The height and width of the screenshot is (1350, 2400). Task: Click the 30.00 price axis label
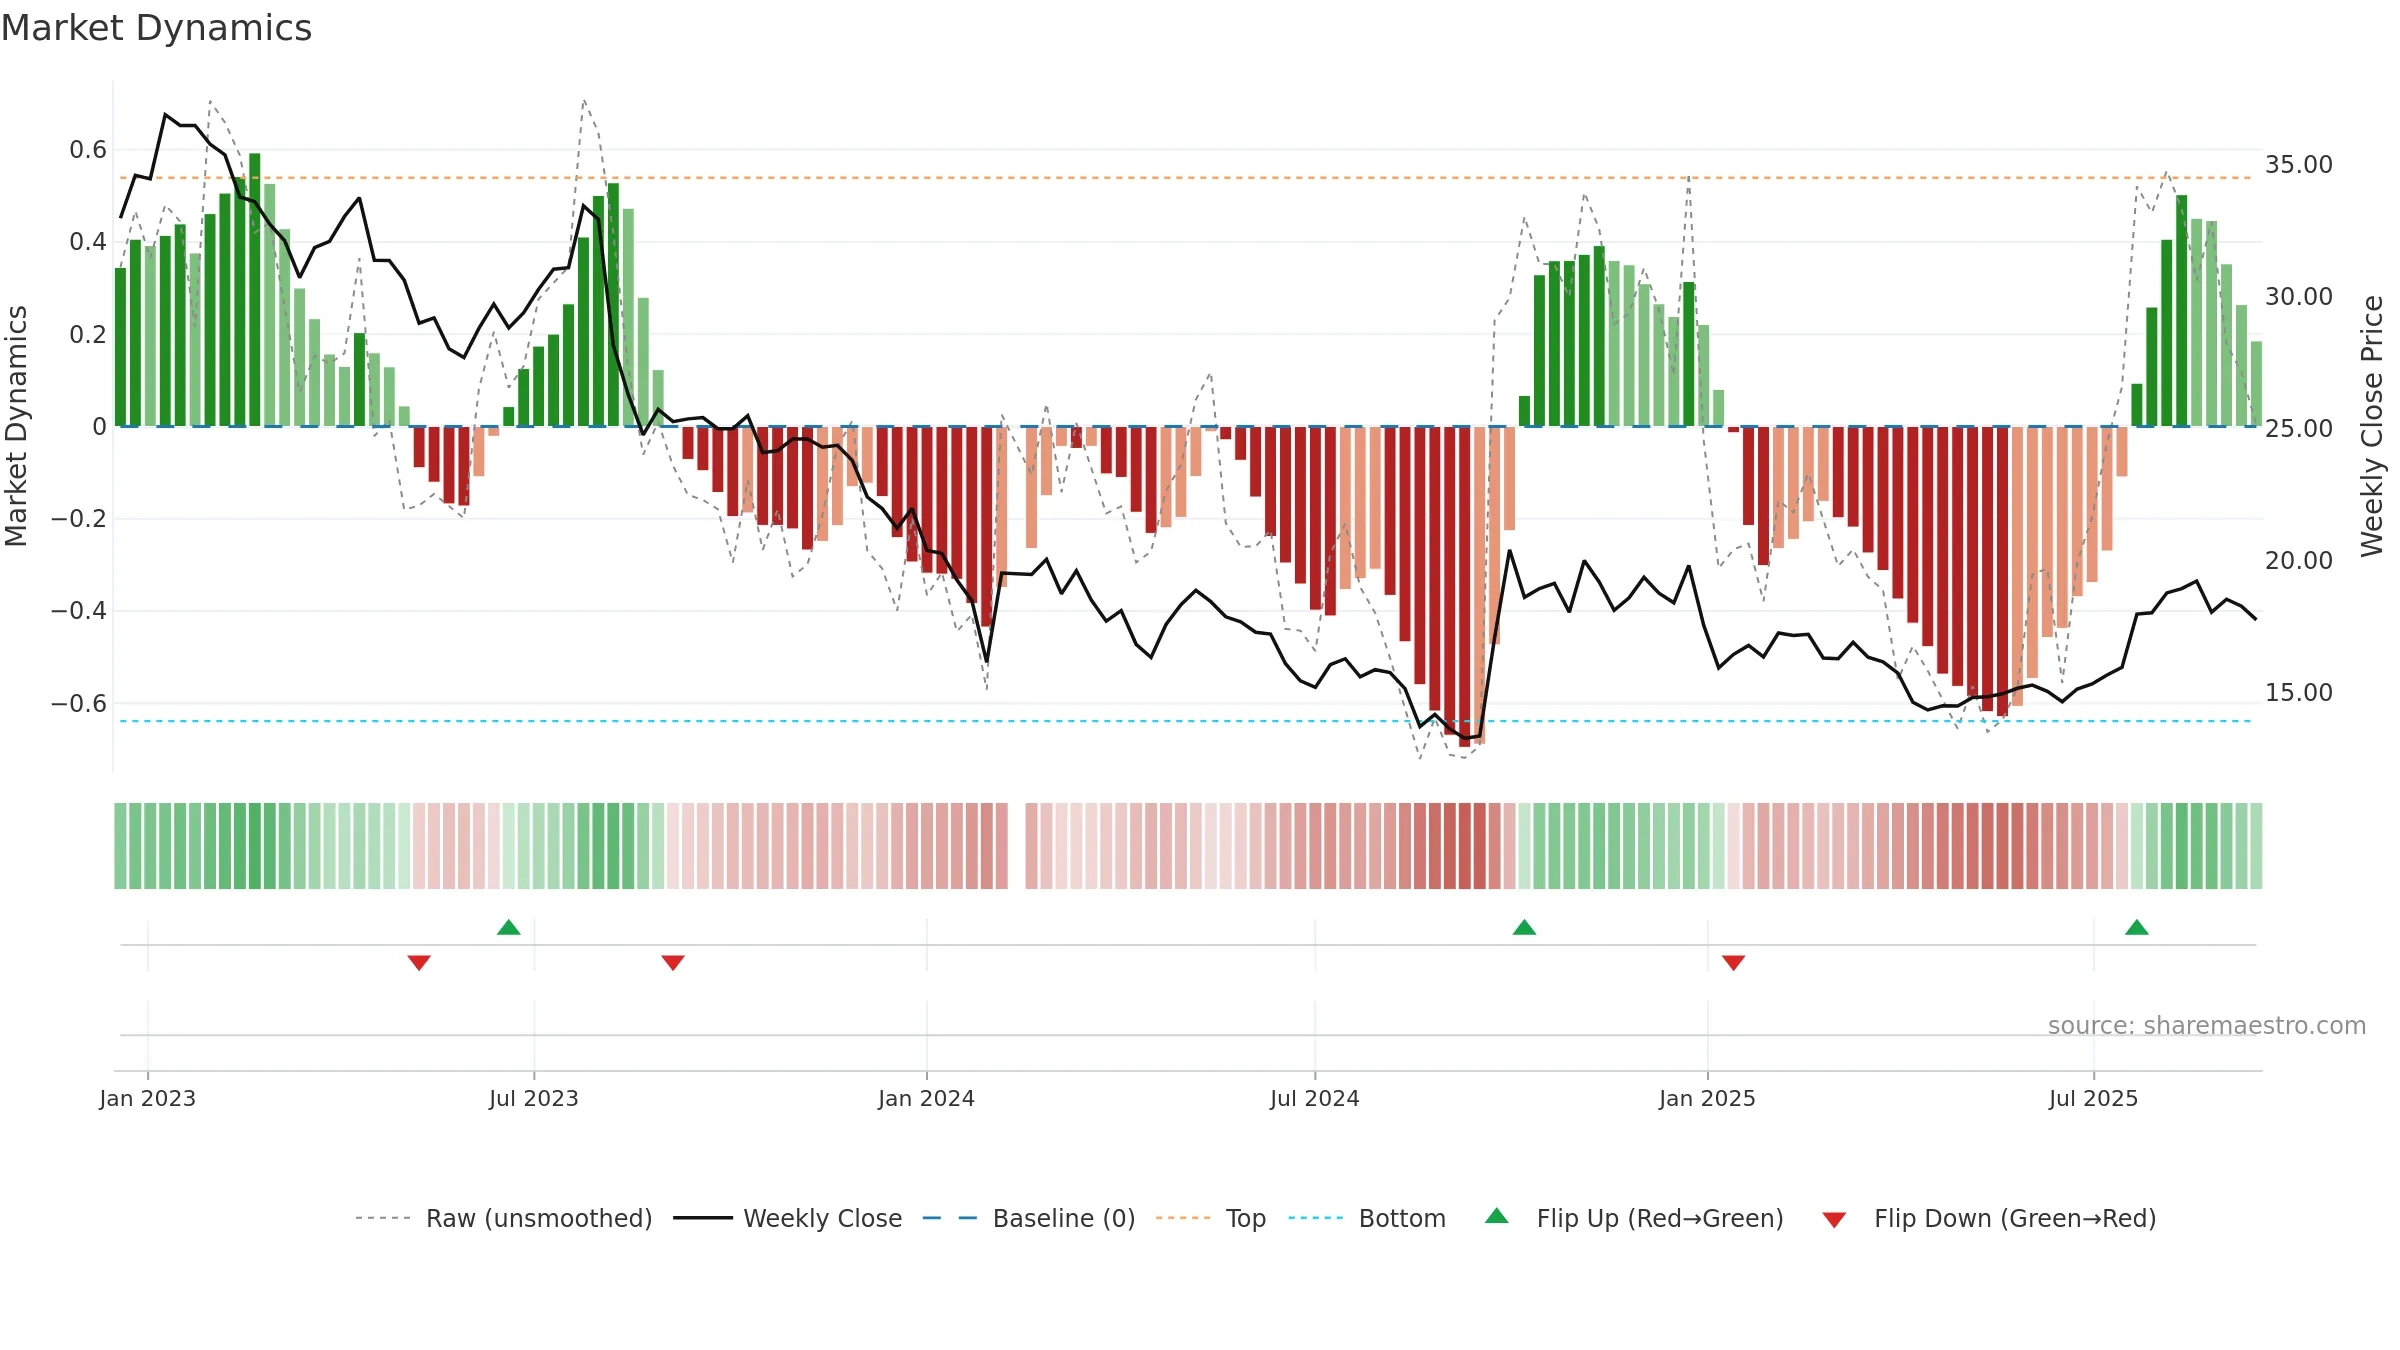pos(2299,296)
